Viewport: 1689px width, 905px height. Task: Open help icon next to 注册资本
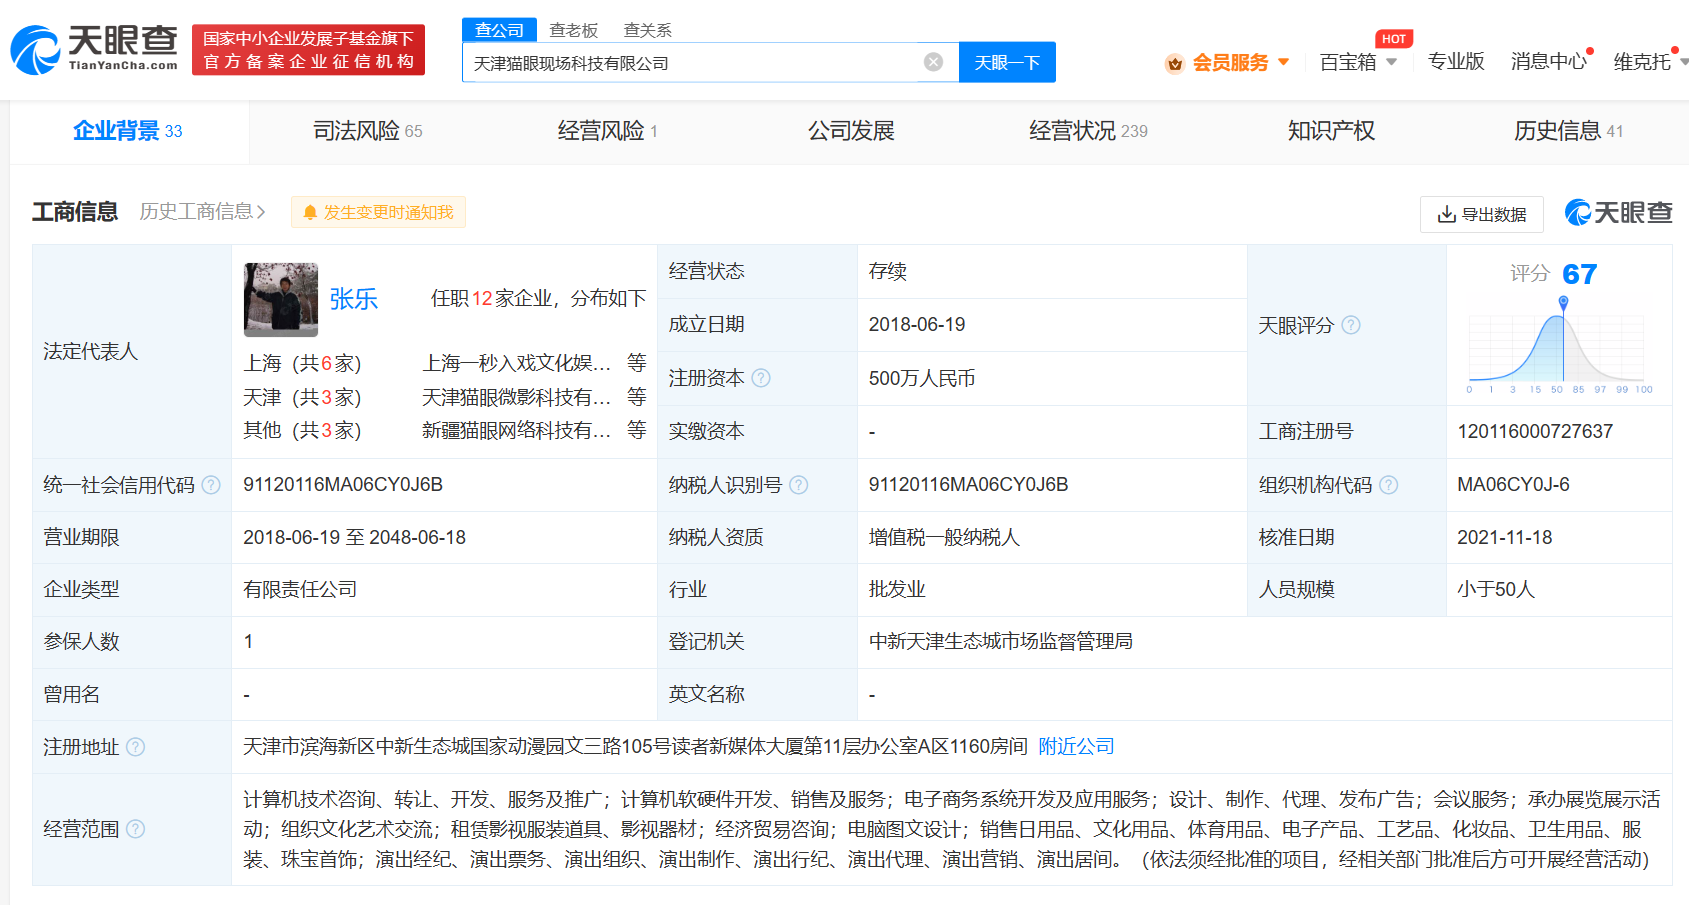[761, 378]
